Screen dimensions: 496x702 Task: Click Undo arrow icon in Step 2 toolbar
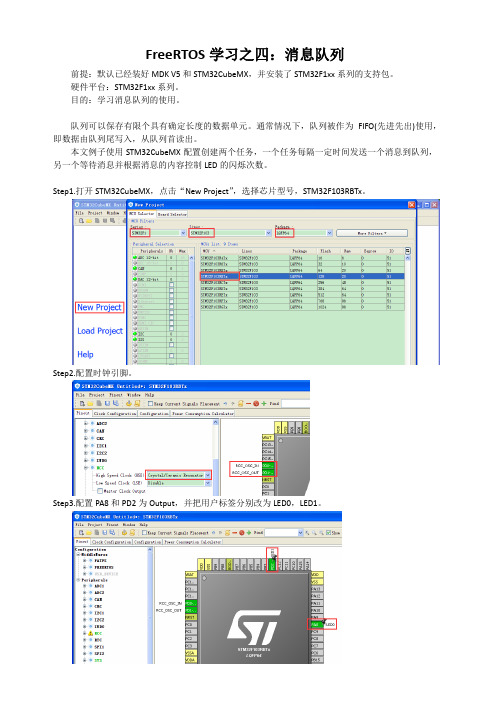[x=225, y=403]
